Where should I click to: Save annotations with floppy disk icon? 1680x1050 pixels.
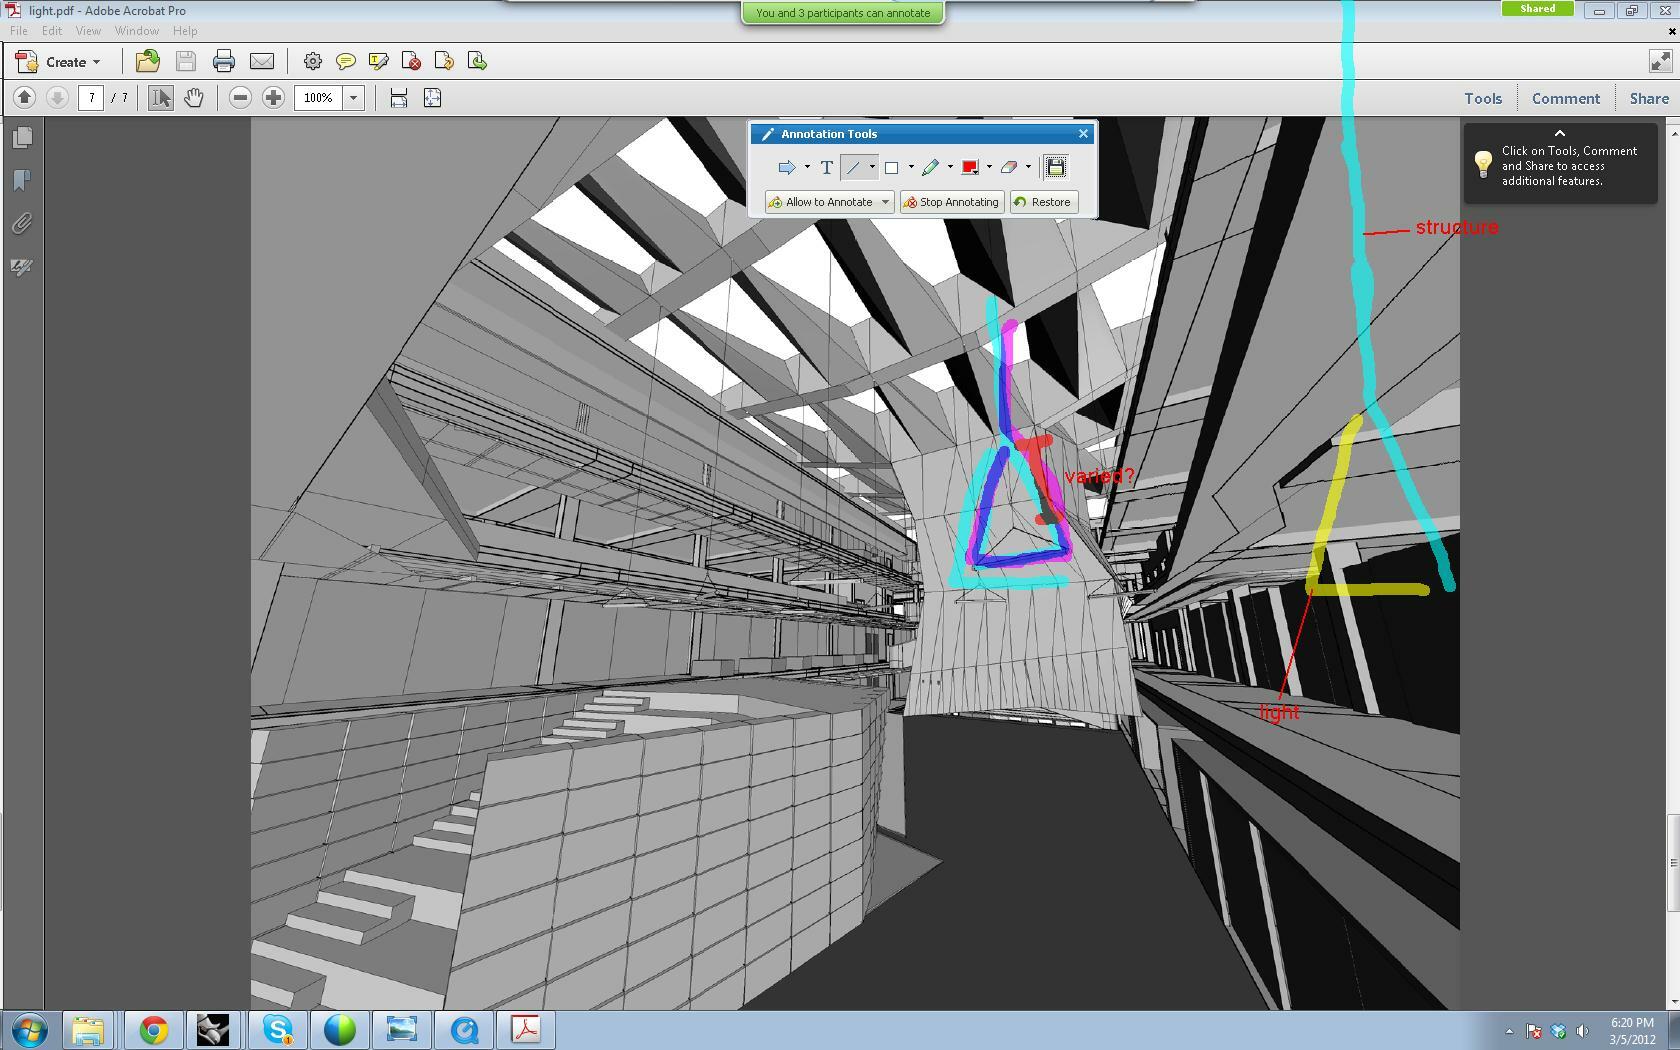pos(1056,167)
